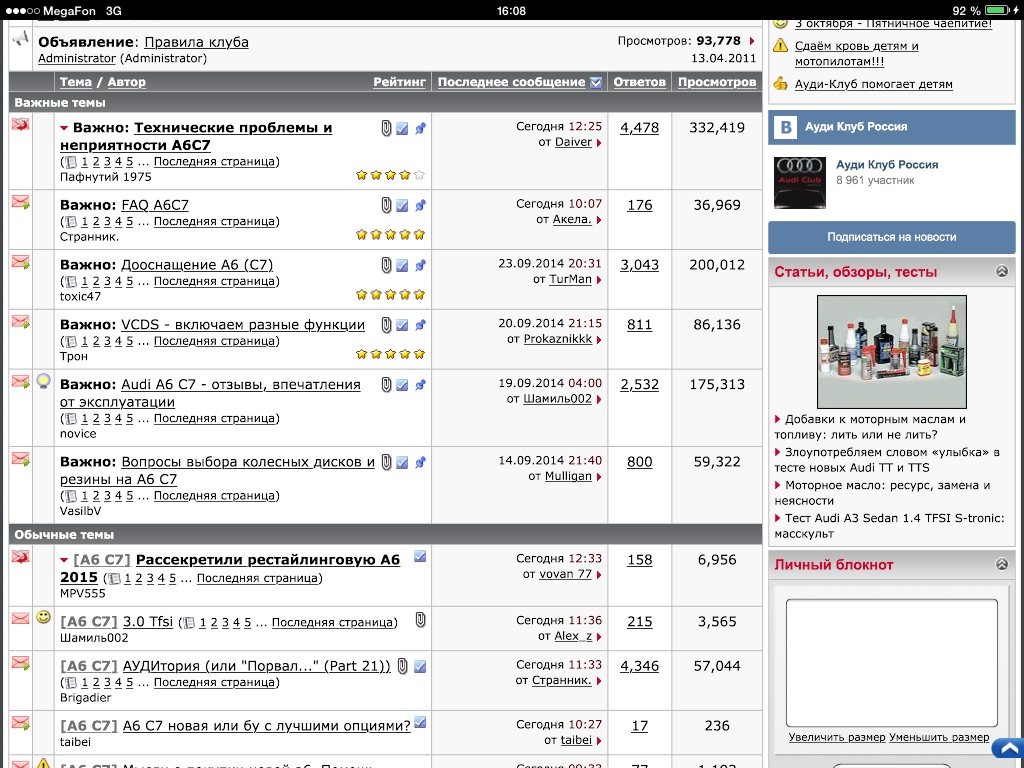1024x768 pixels.
Task: Click the battery indicator in status bar
Action: point(998,10)
